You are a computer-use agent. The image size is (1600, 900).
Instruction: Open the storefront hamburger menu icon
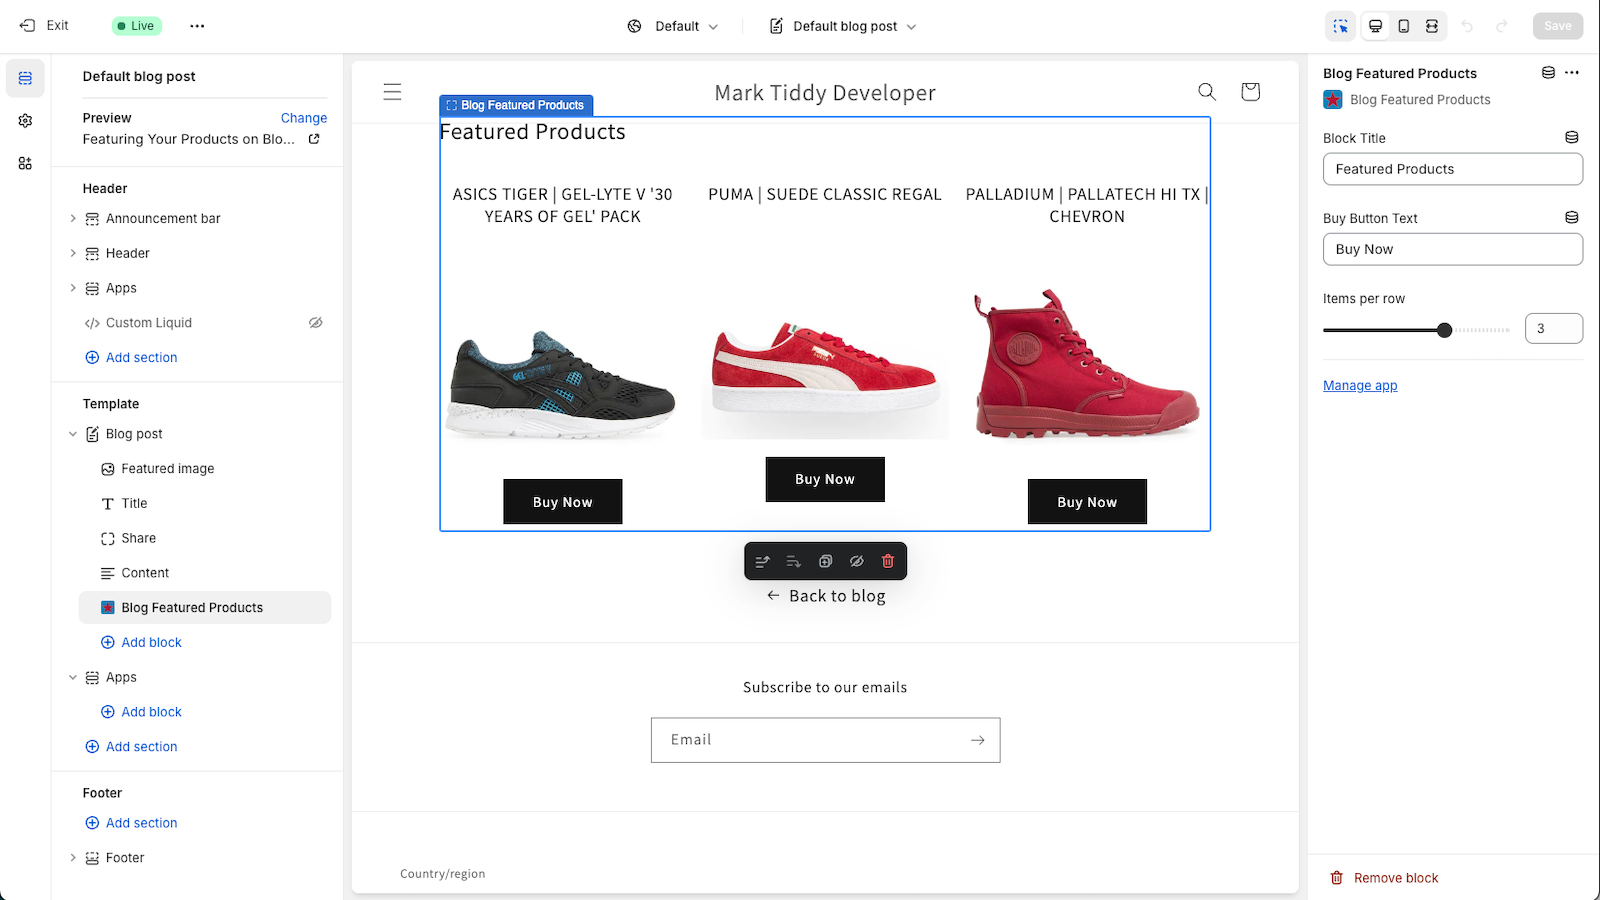[x=392, y=92]
